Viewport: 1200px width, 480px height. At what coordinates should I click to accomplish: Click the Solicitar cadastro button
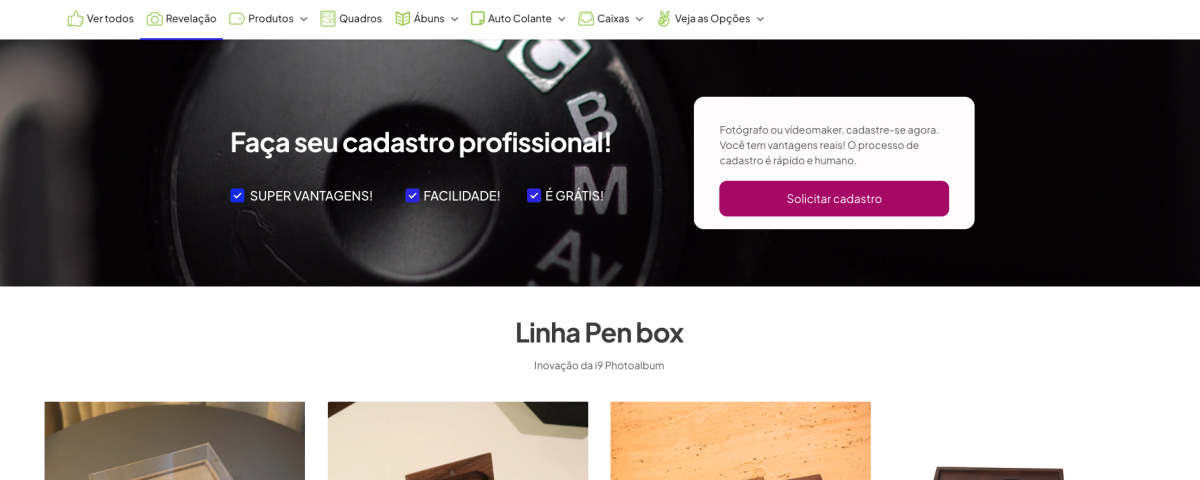pyautogui.click(x=834, y=198)
